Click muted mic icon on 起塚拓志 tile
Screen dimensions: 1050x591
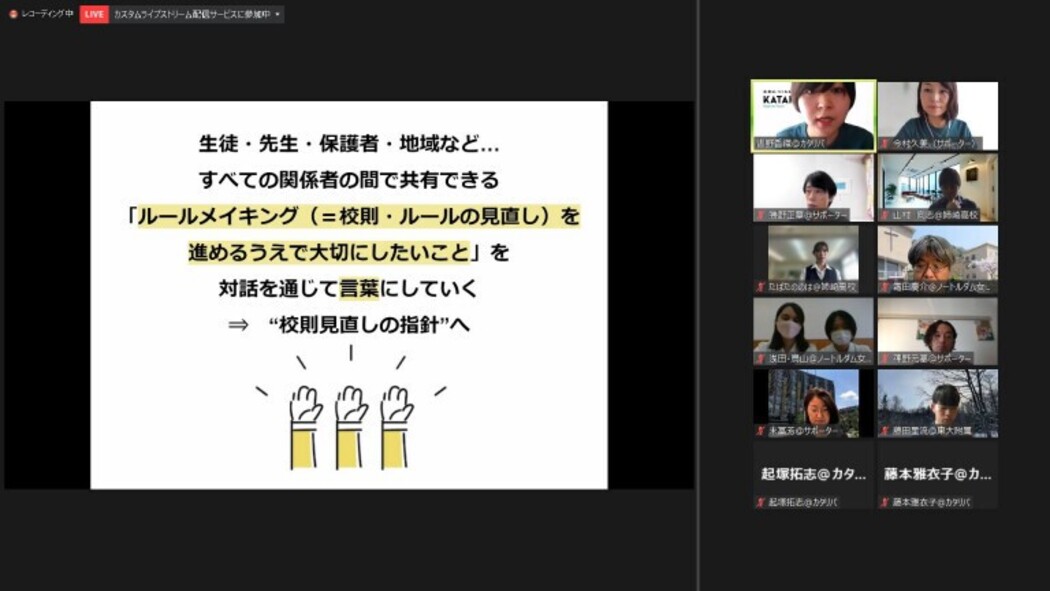(x=760, y=502)
